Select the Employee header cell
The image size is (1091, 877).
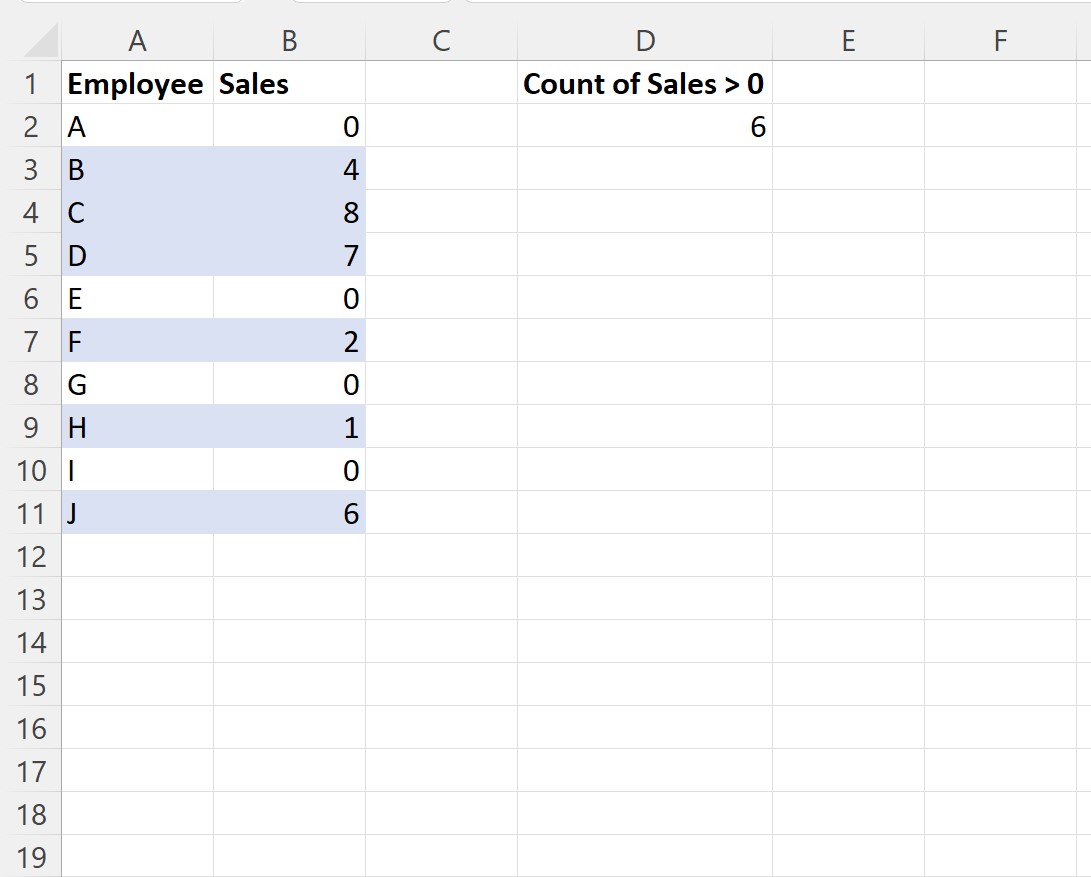tap(138, 84)
